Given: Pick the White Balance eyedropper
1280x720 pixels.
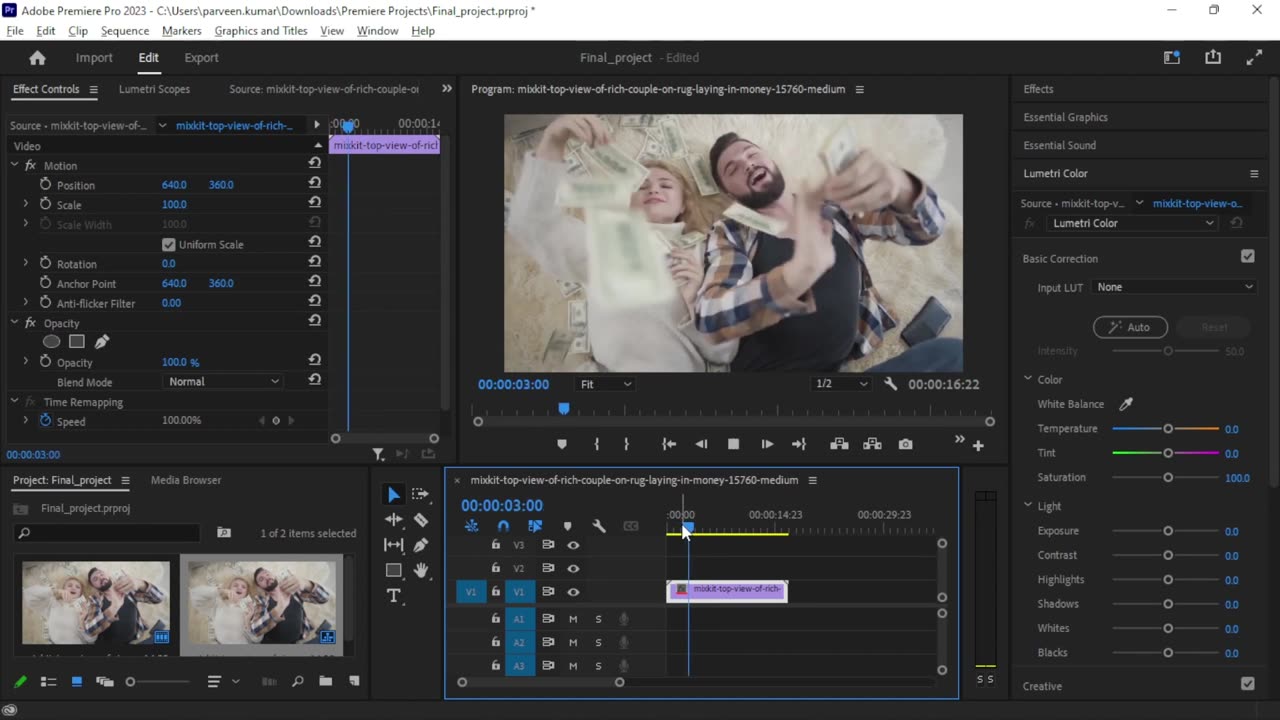Looking at the screenshot, I should tap(1126, 404).
